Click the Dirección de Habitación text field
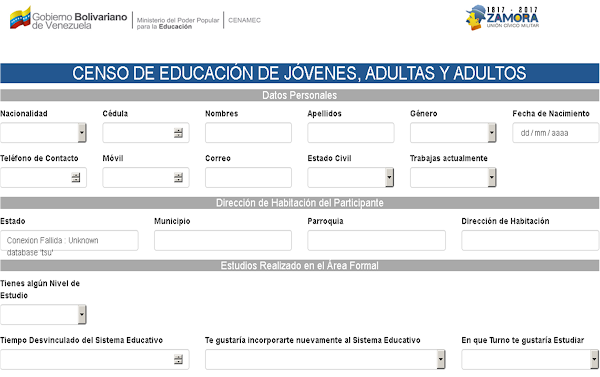Image resolution: width=600 pixels, height=377 pixels. click(x=530, y=240)
